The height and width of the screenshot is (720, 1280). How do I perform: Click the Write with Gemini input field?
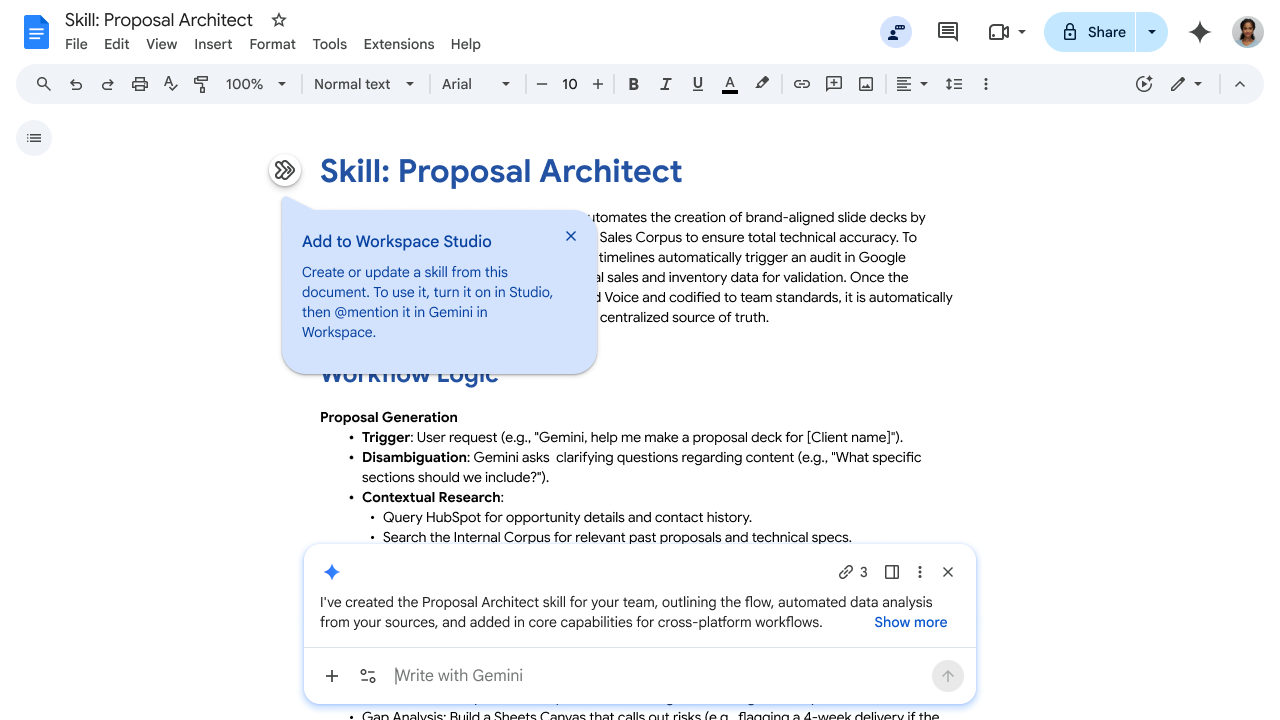[658, 676]
